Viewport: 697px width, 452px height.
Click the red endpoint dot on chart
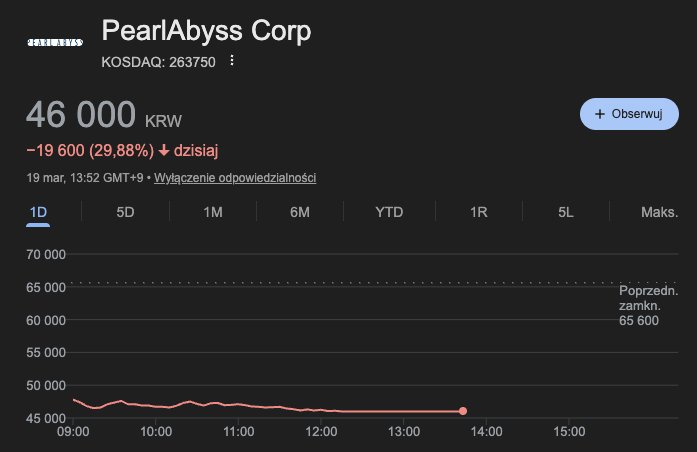tap(462, 411)
